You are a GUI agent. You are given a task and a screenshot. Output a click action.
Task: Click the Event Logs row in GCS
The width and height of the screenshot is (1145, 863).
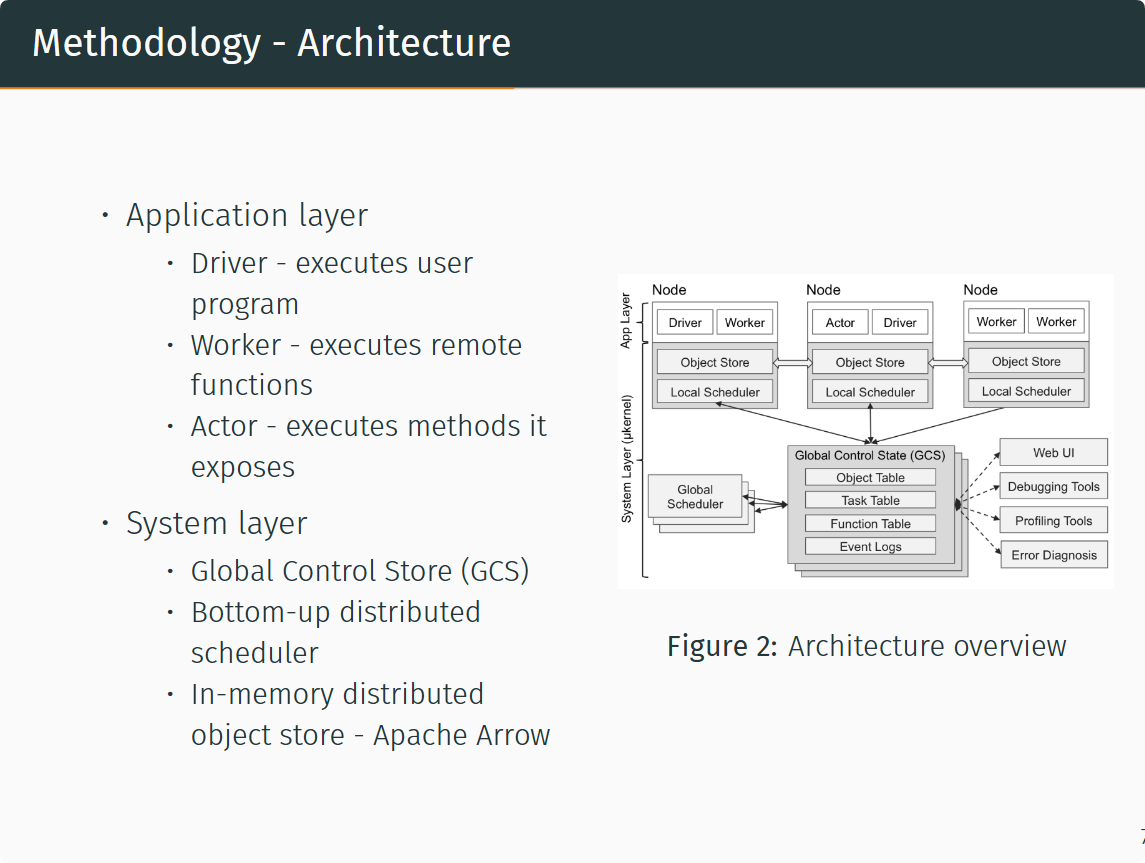pyautogui.click(x=870, y=546)
